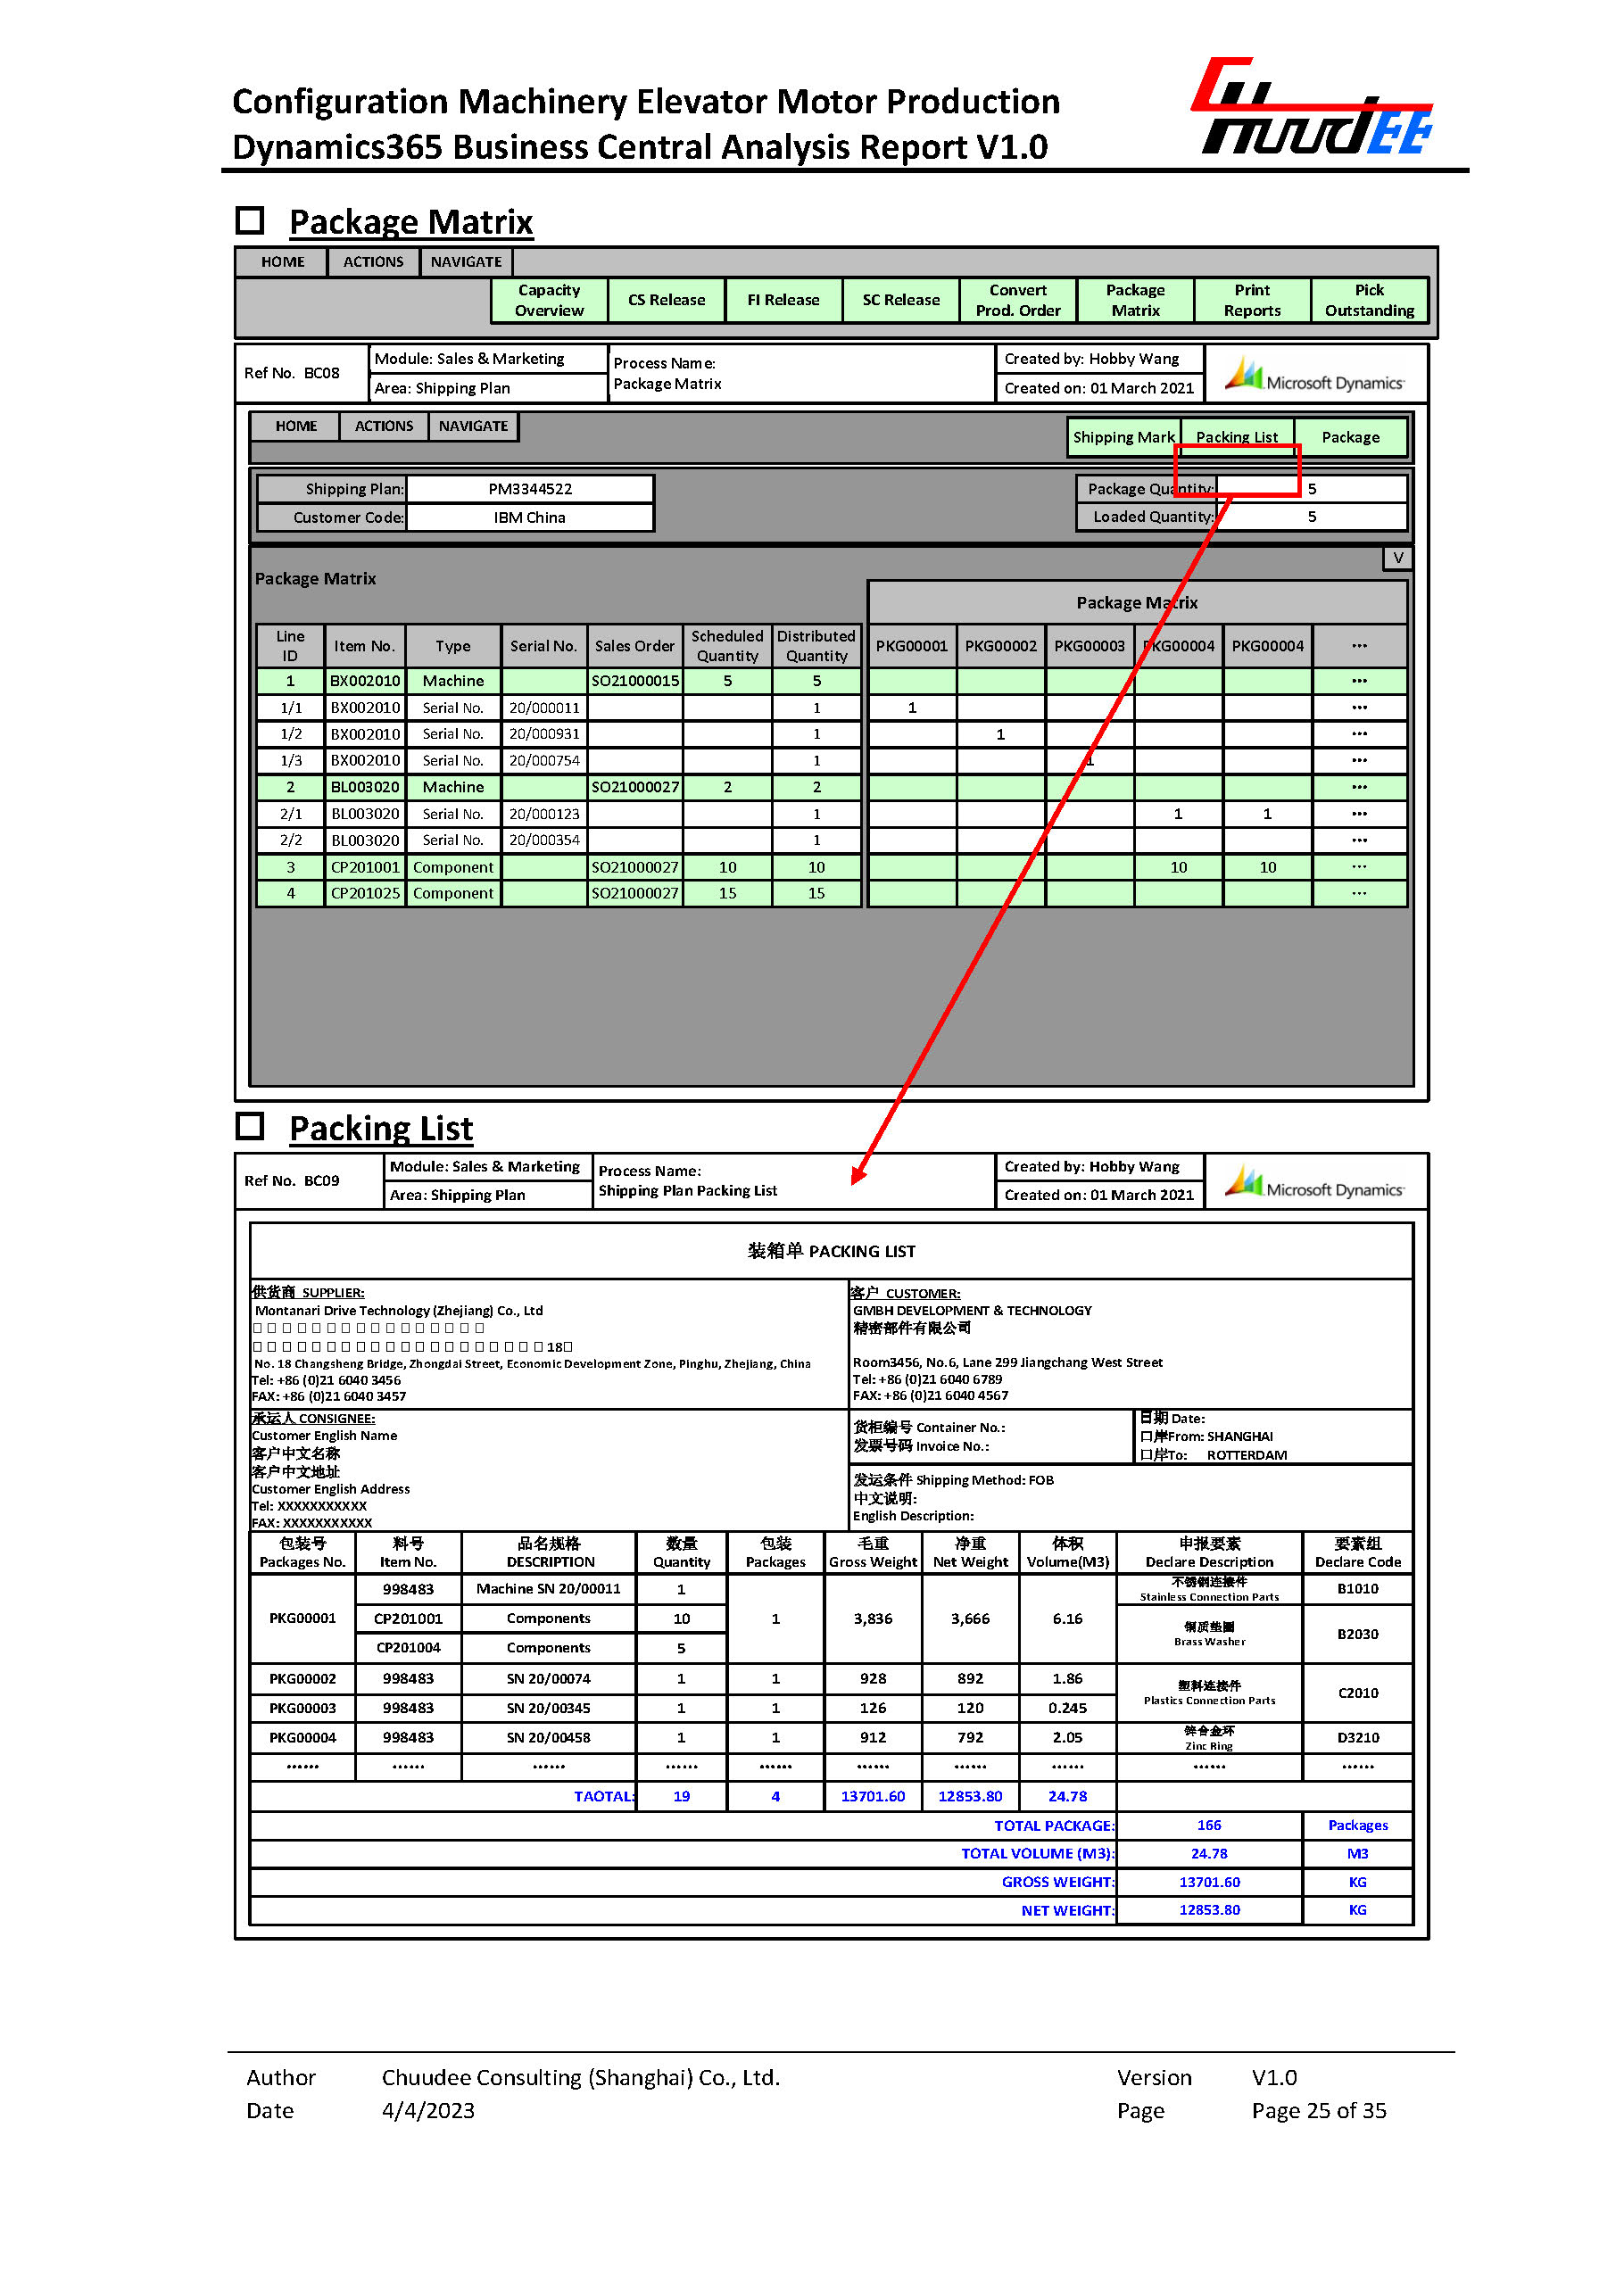Tick the checkbox beside Package Matrix heading

tap(249, 220)
